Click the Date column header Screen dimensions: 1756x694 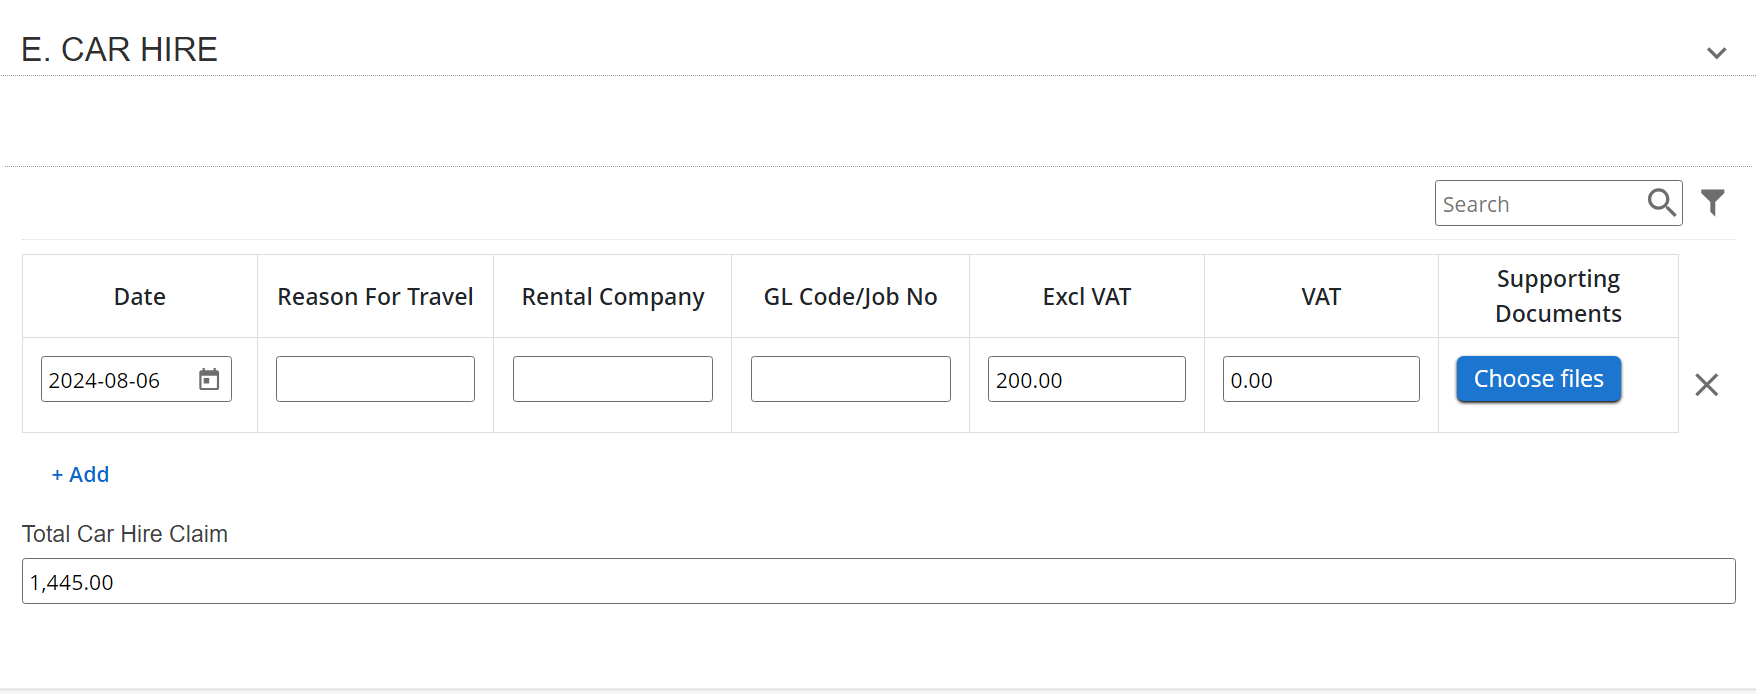pos(140,297)
